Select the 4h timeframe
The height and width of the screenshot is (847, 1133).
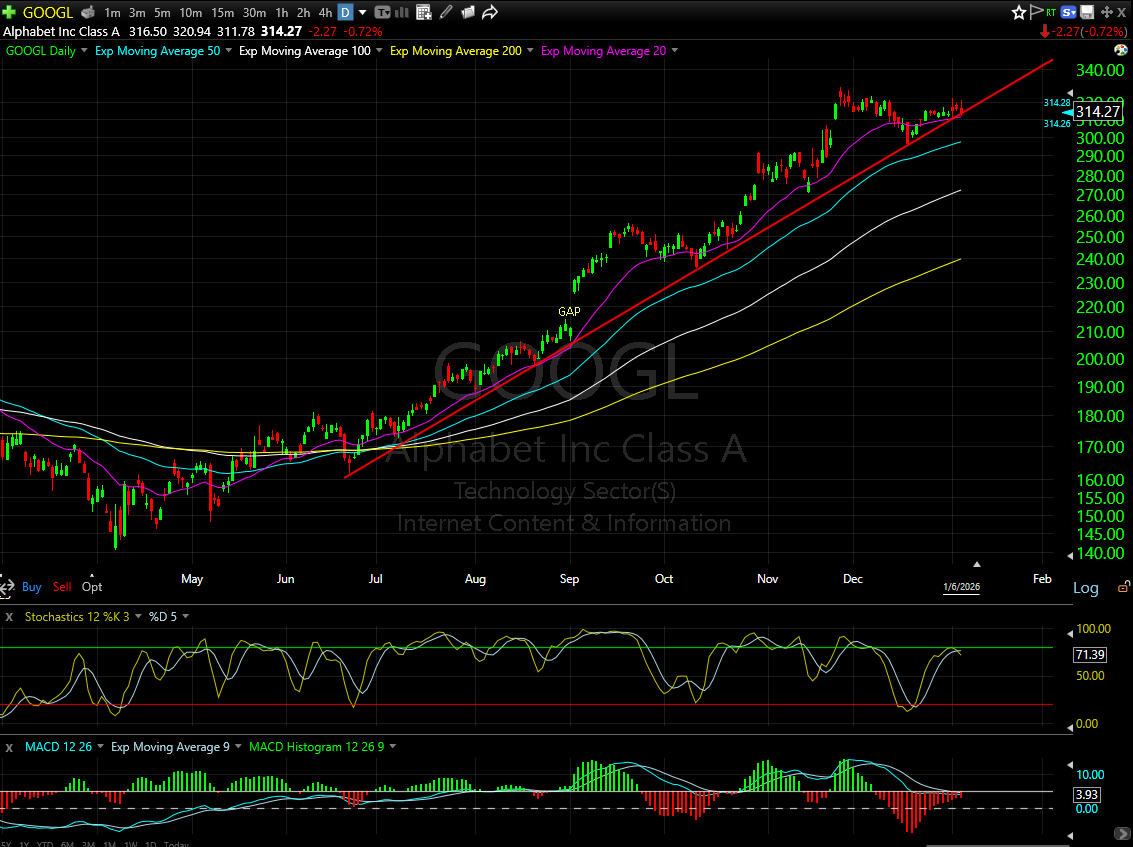tap(325, 12)
